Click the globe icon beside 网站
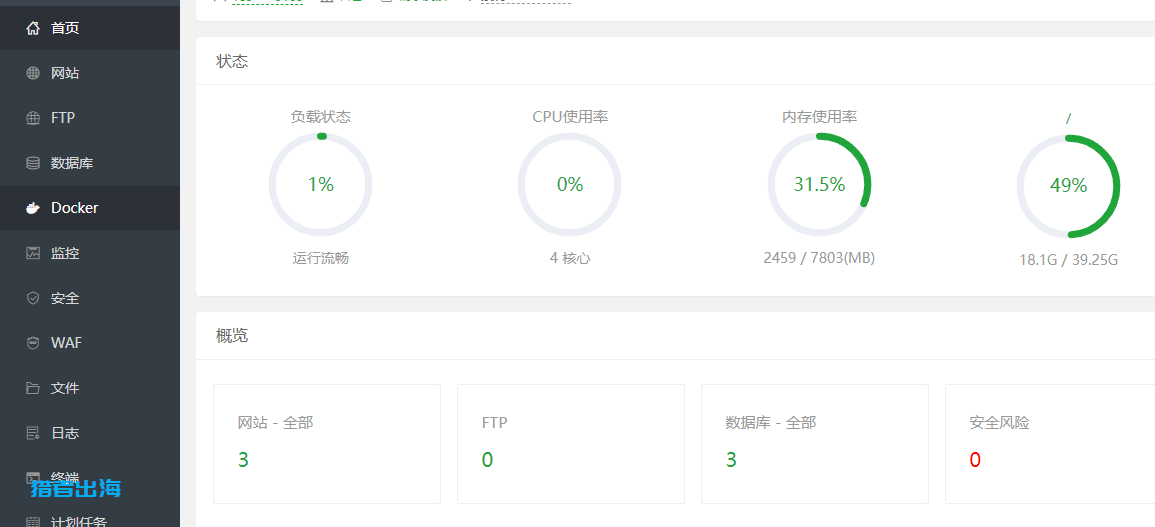Image resolution: width=1155 pixels, height=527 pixels. (33, 73)
